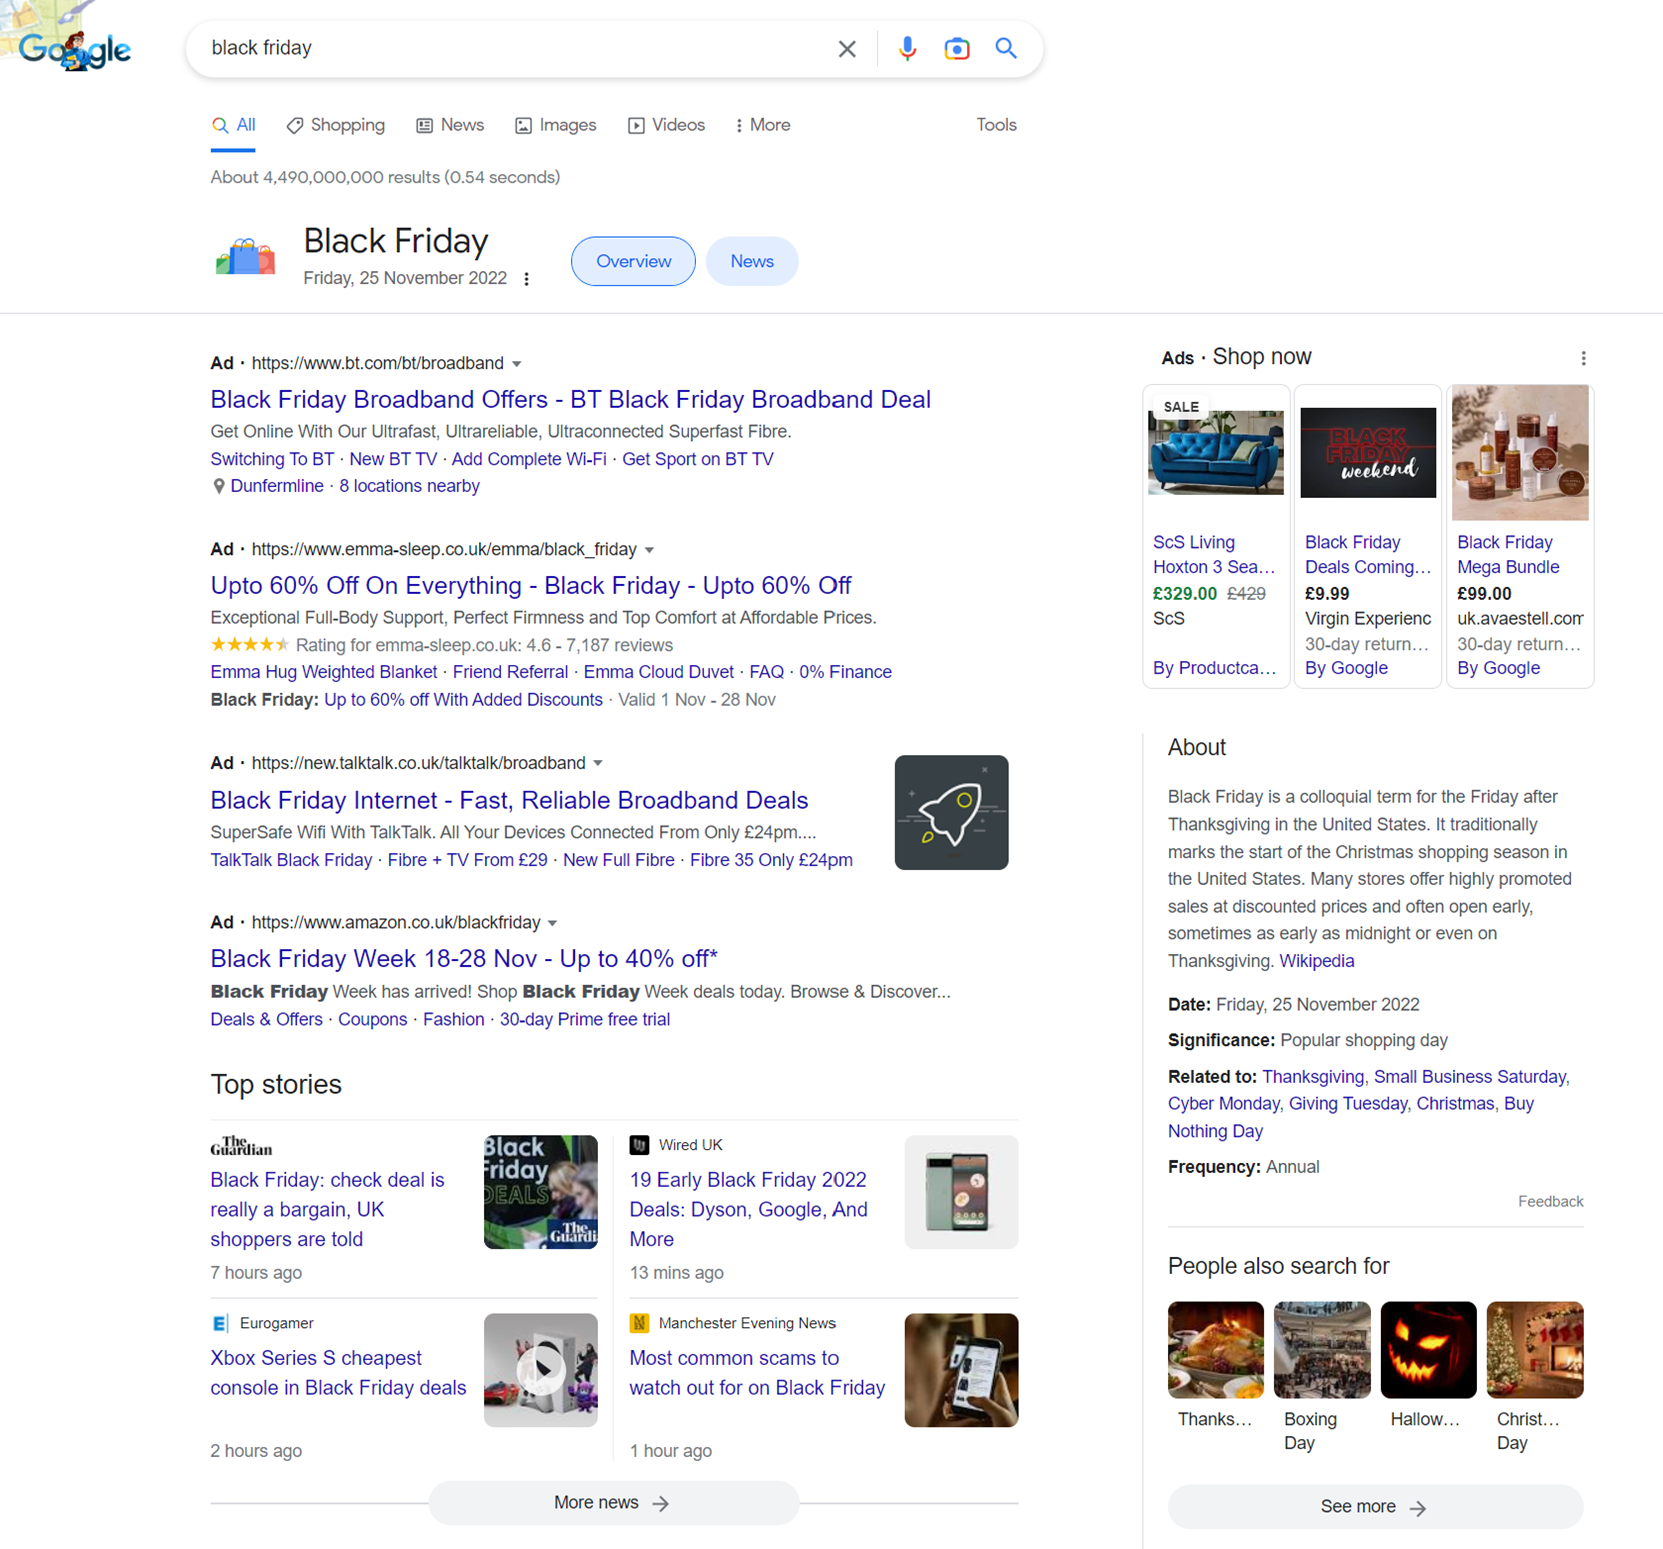Click the Pixel phone story thumbnail
The width and height of the screenshot is (1663, 1549).
coord(961,1192)
